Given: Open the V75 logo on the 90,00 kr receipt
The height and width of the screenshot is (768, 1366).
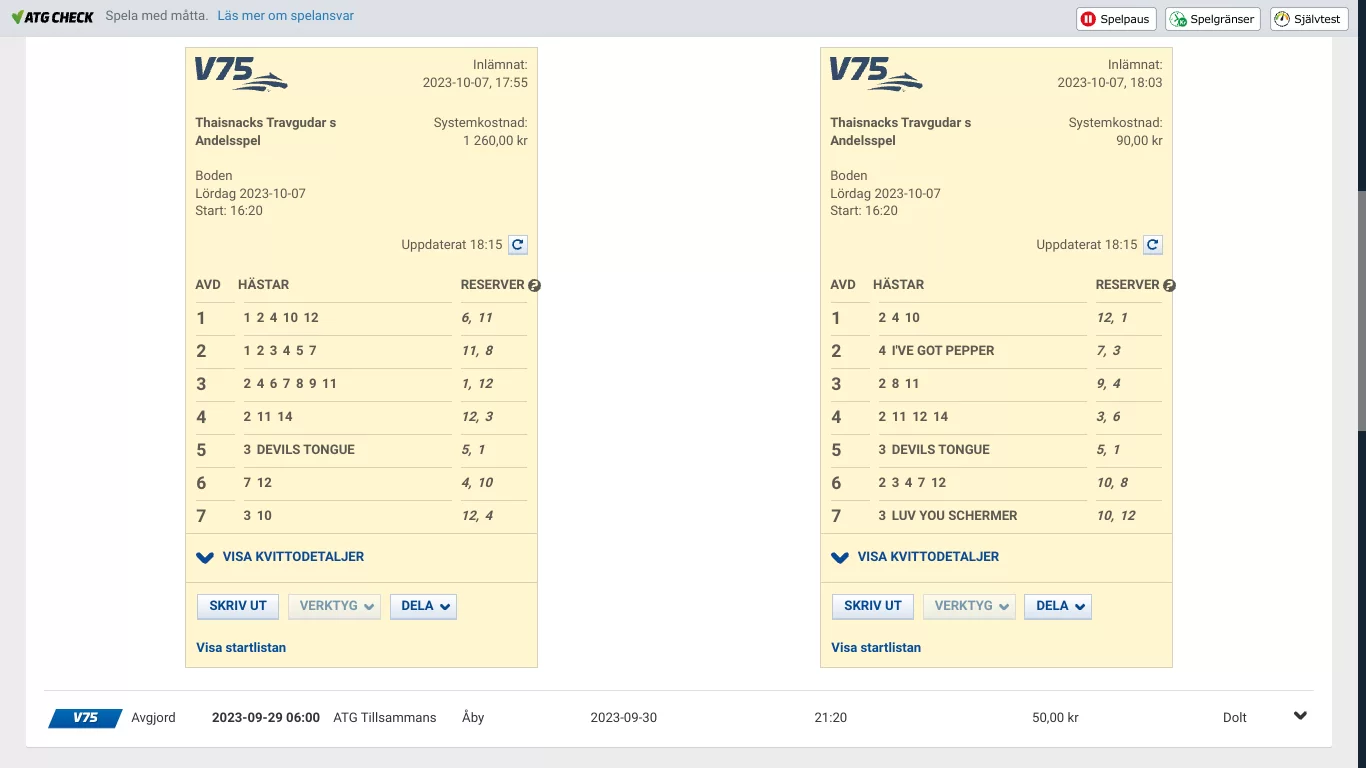Looking at the screenshot, I should [876, 74].
